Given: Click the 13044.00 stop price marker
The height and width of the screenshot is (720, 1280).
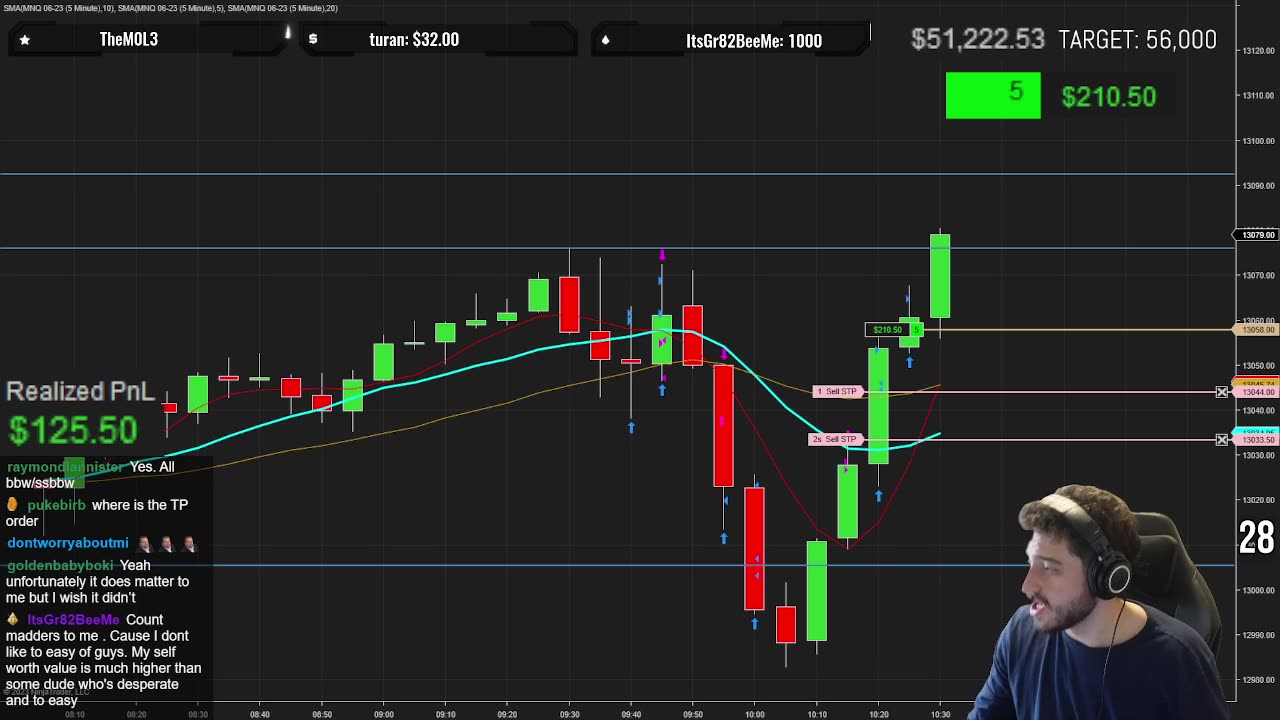Looking at the screenshot, I should (x=1257, y=392).
